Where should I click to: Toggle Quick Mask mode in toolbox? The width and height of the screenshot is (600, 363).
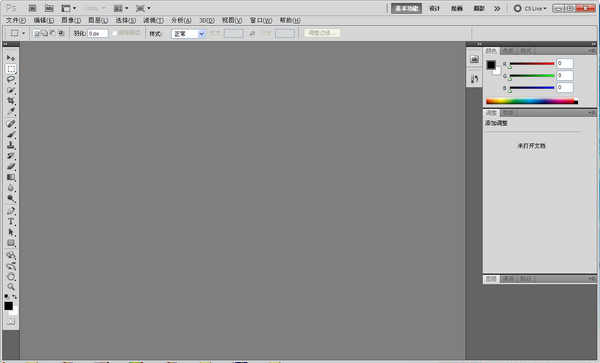(11, 321)
